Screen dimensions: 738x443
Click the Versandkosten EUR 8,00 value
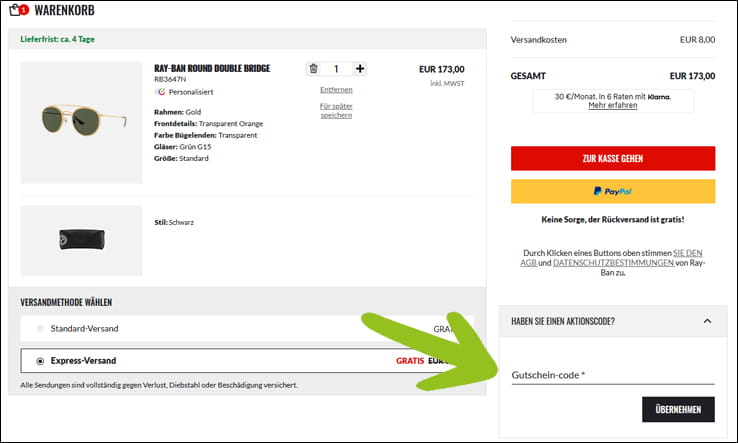(x=697, y=40)
